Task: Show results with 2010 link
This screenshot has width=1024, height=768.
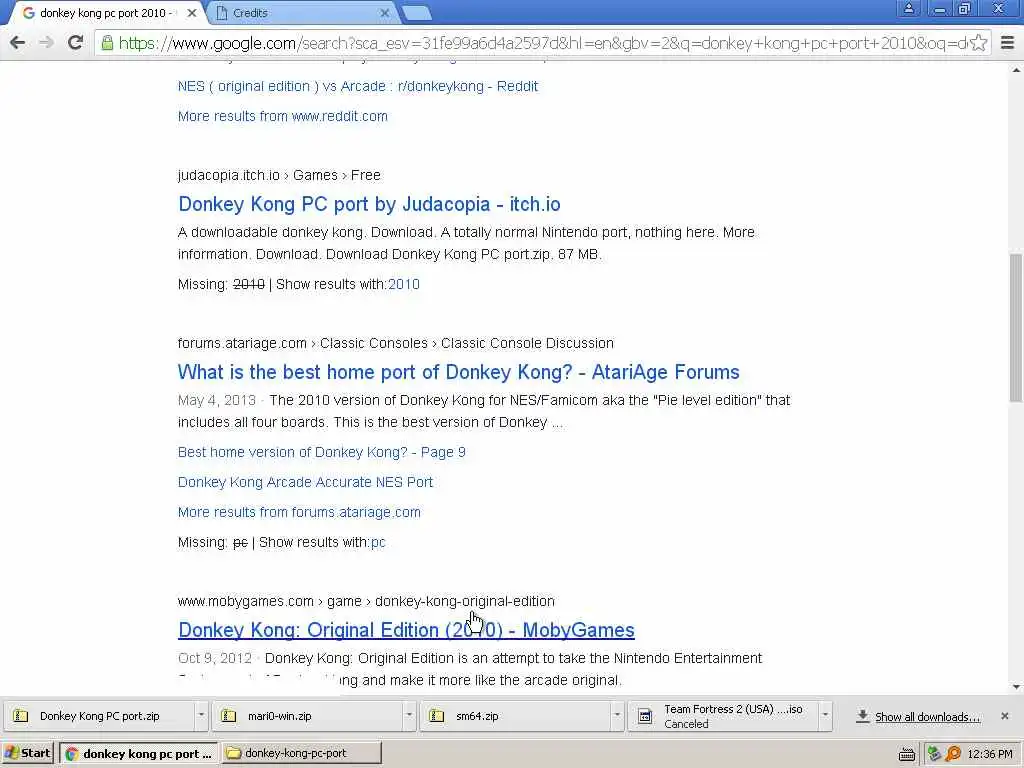Action: pos(404,284)
